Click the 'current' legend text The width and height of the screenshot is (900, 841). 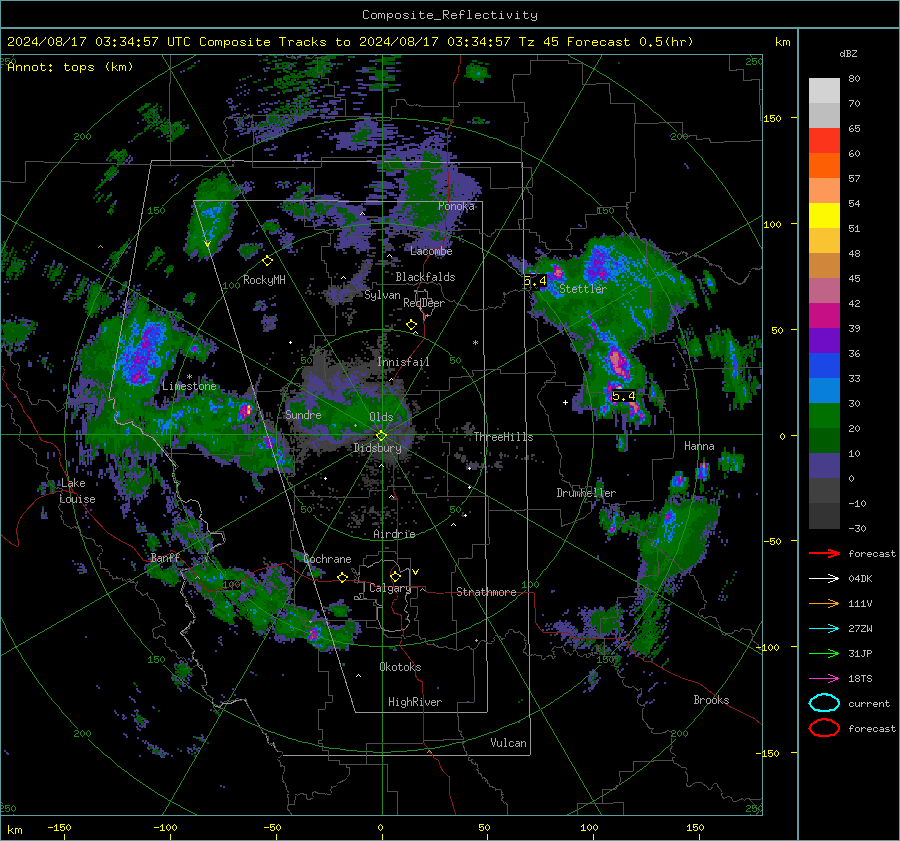[869, 703]
